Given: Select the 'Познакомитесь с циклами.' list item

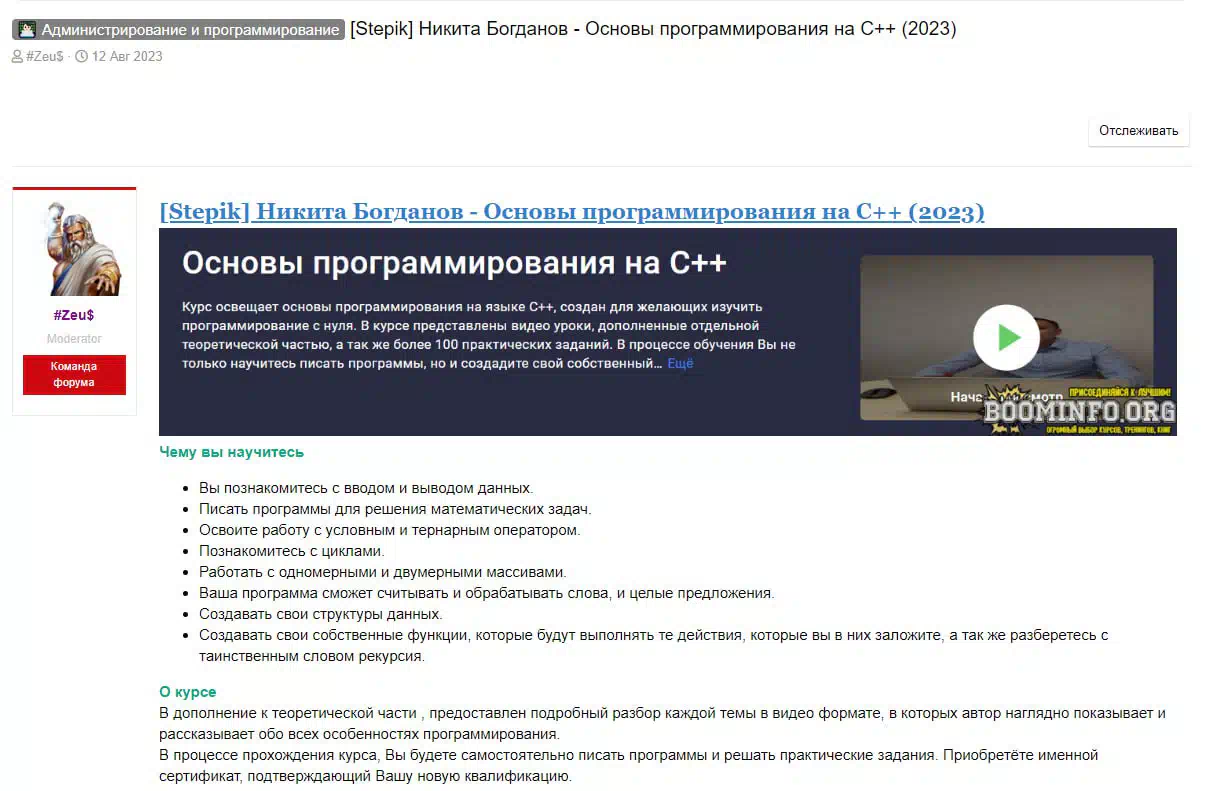Looking at the screenshot, I should (291, 551).
